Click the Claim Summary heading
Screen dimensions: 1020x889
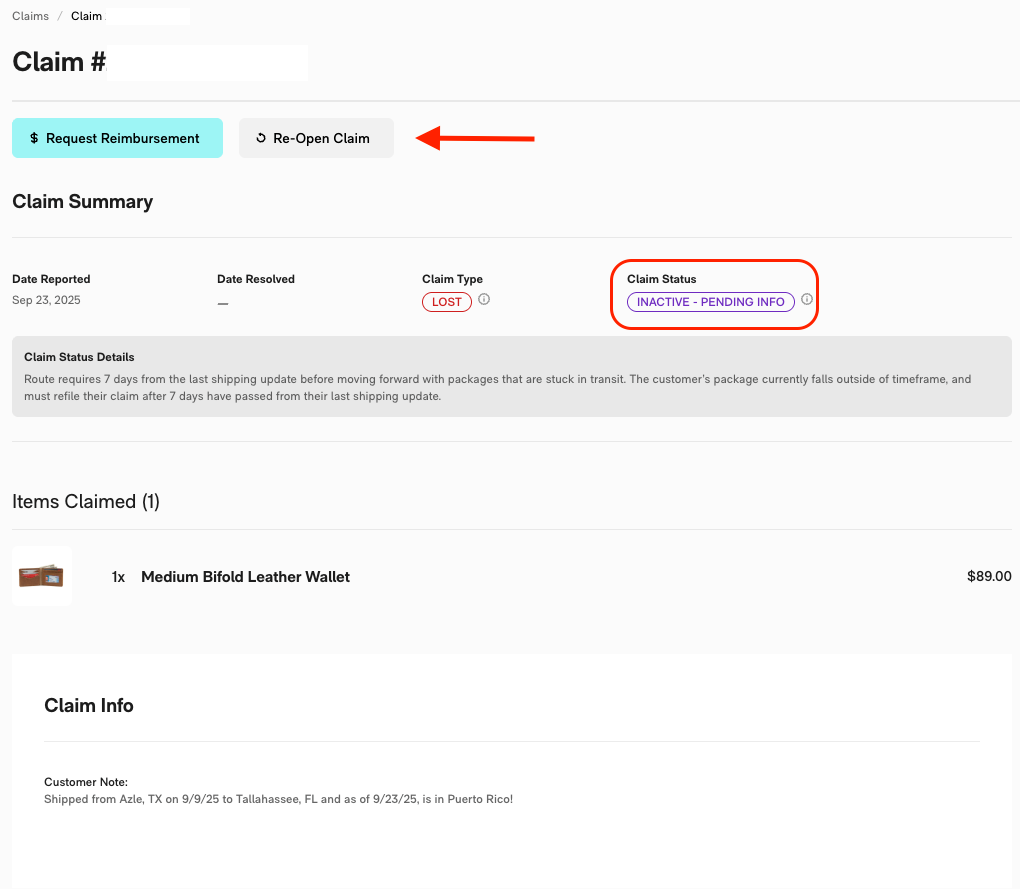(82, 201)
